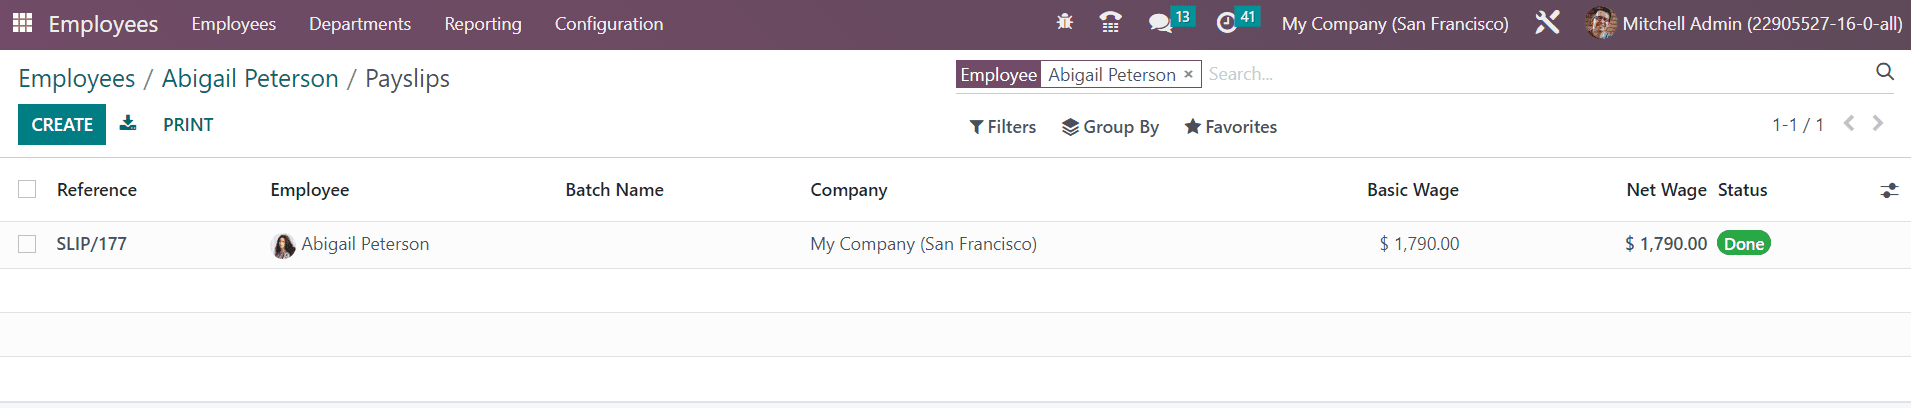The image size is (1911, 408).
Task: Go to Abigail Peterson breadcrumb link
Action: point(250,78)
